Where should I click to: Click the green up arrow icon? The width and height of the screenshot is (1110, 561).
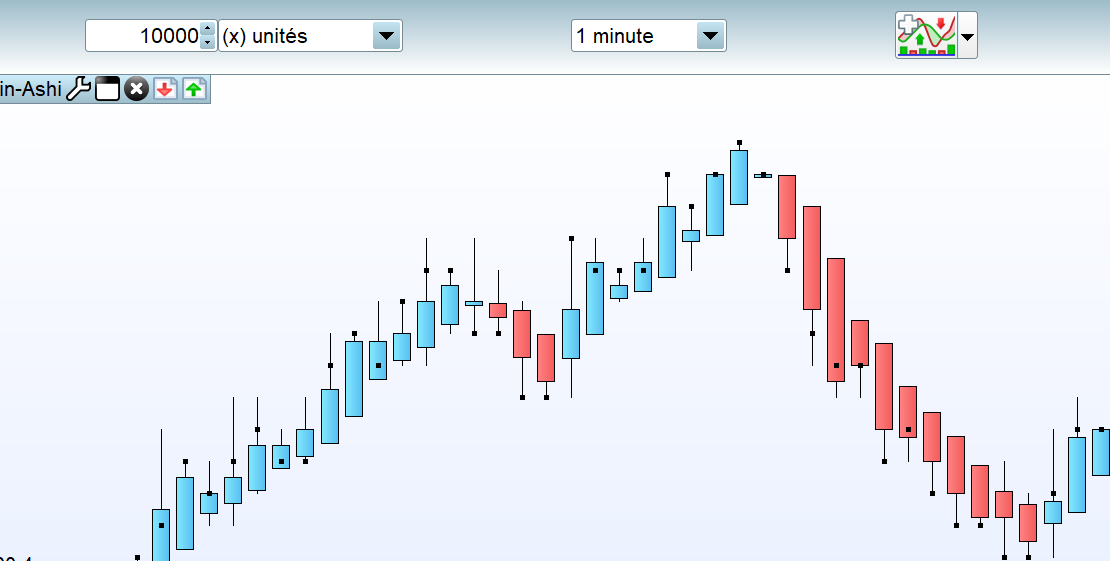click(194, 89)
